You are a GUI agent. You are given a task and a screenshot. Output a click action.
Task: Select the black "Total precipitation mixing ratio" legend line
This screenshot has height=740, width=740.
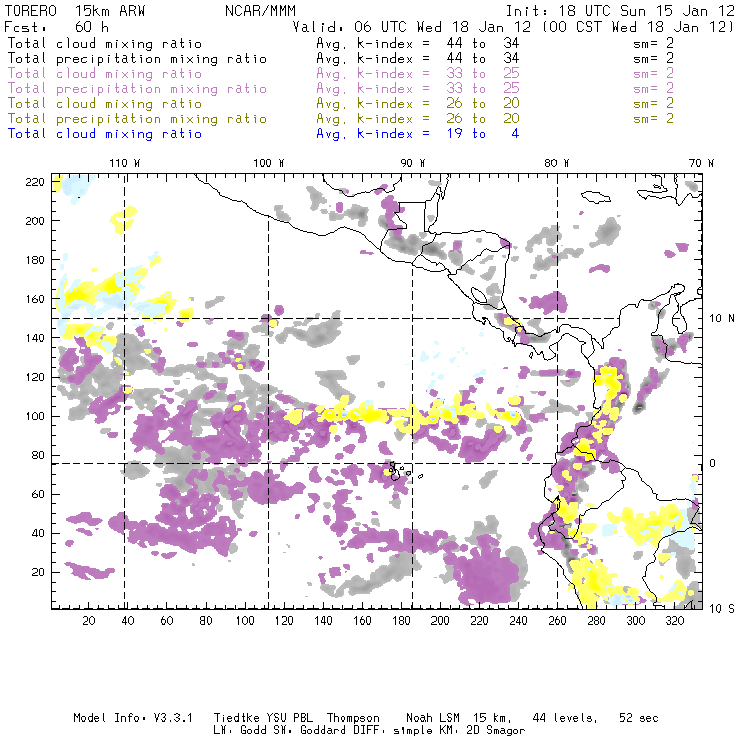pos(137,59)
